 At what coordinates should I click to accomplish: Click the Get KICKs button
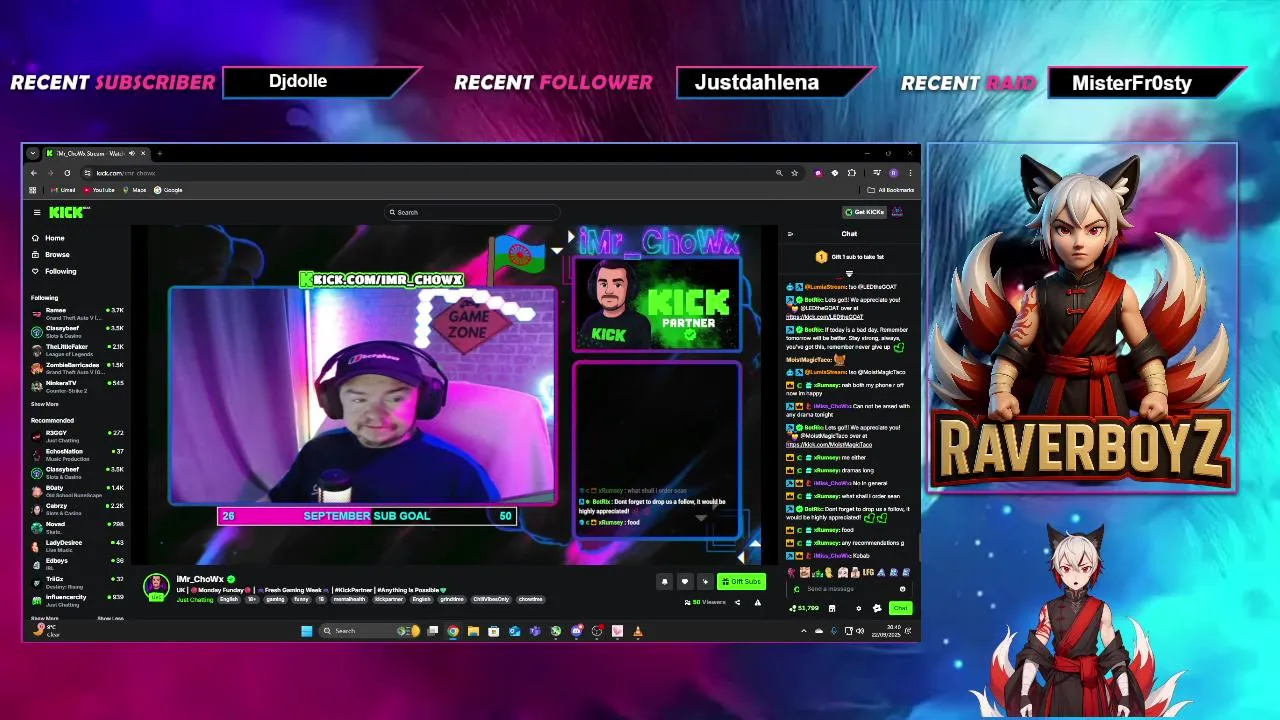(865, 212)
